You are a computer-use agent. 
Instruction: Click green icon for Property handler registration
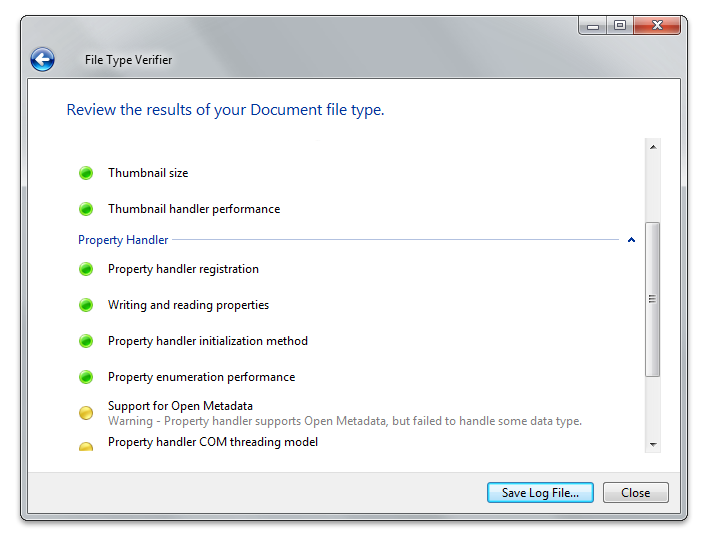point(86,269)
